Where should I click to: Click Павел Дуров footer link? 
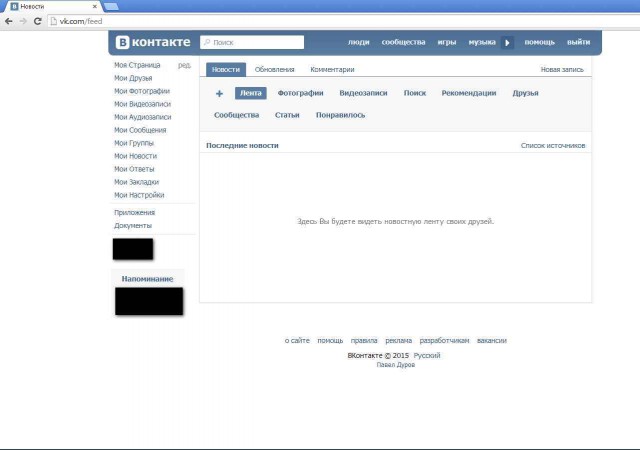[396, 365]
